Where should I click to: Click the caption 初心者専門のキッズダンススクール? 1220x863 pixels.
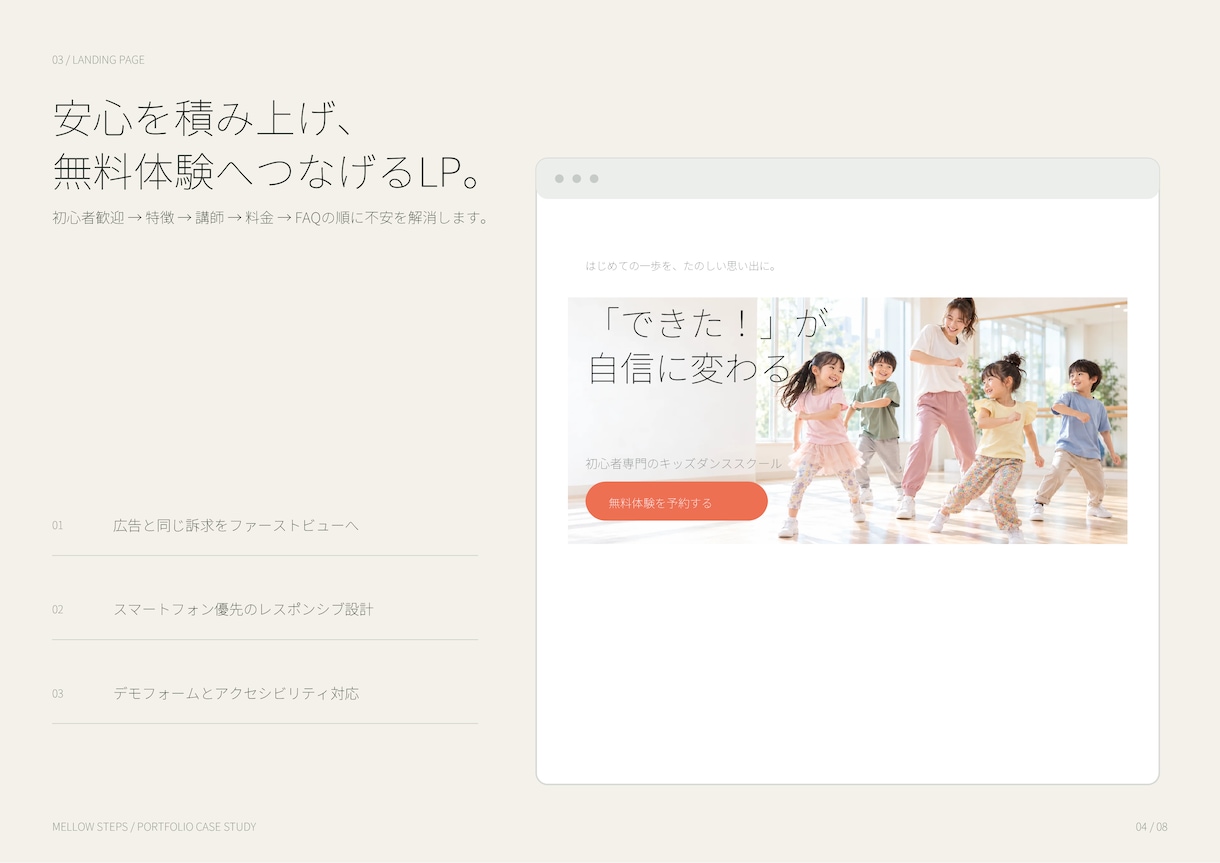coord(684,463)
